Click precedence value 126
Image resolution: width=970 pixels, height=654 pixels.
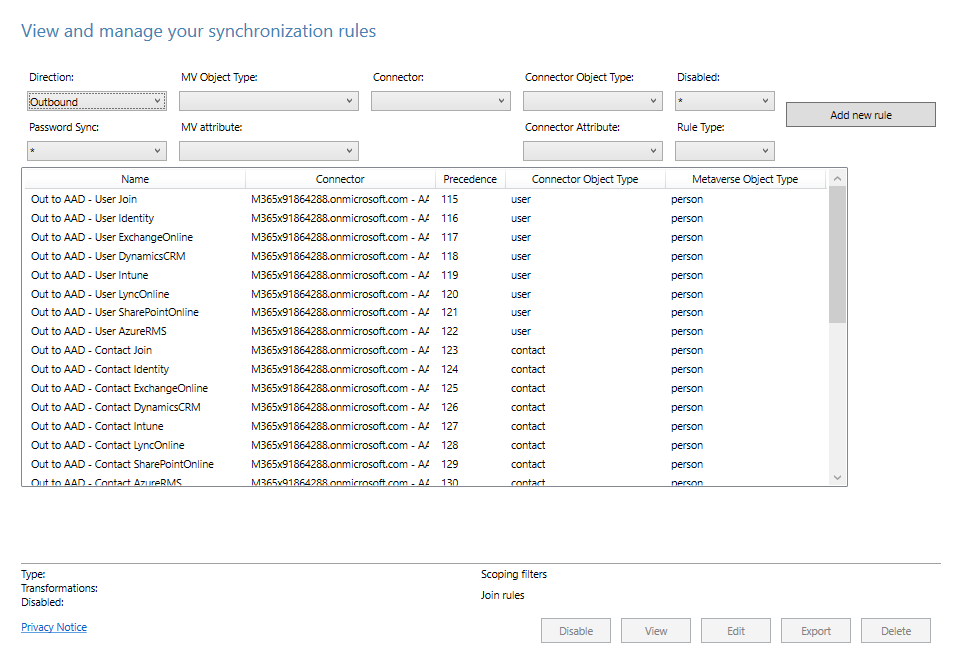pyautogui.click(x=450, y=407)
